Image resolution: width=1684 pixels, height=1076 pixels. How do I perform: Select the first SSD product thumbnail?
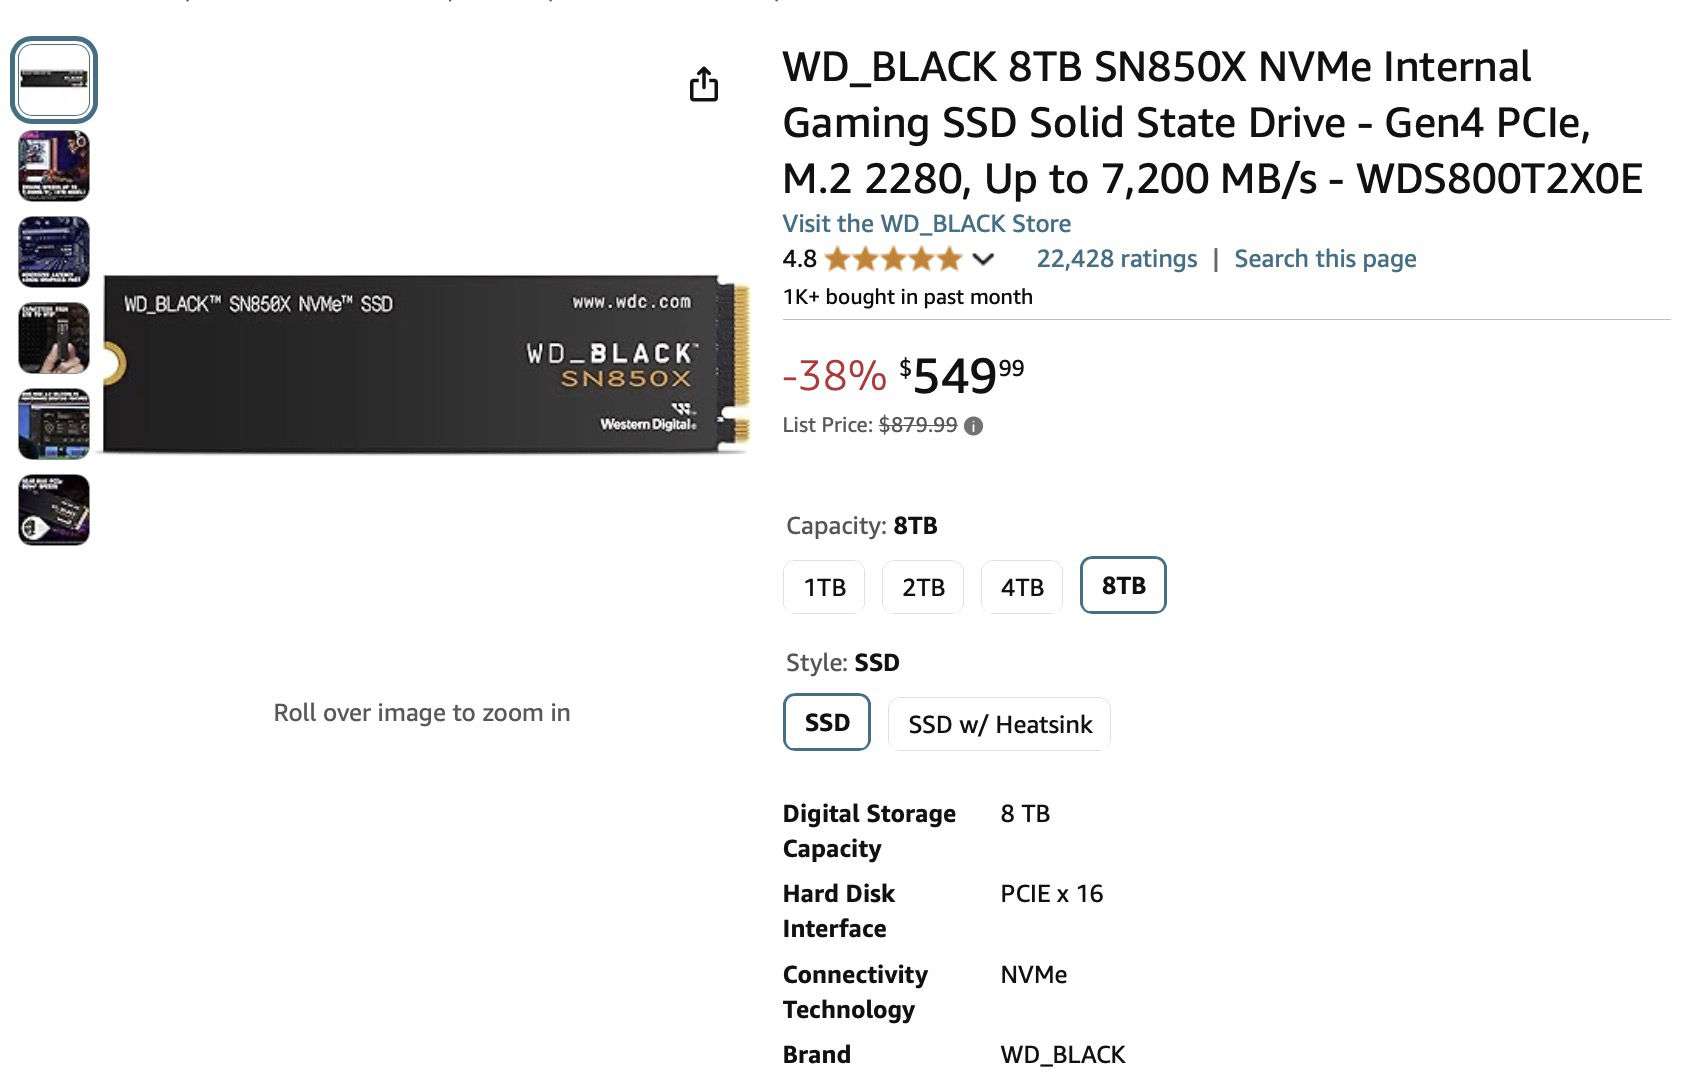[x=54, y=80]
